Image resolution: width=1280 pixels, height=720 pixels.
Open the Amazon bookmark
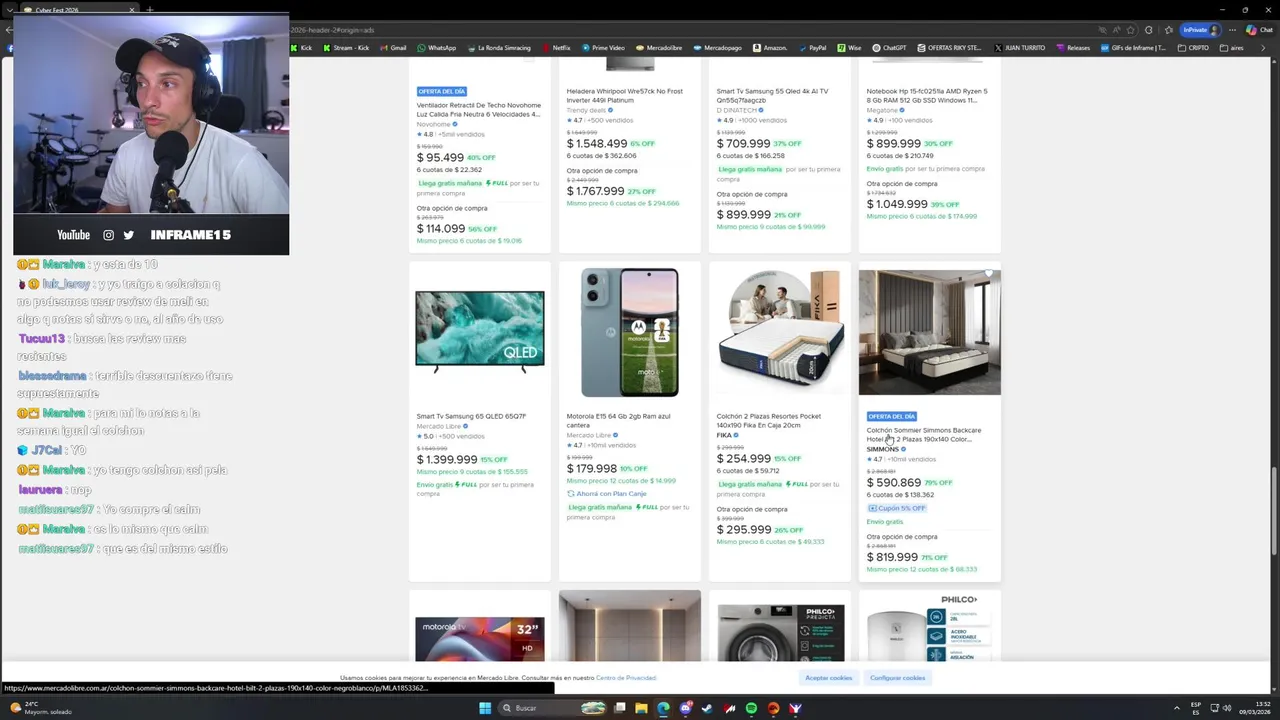point(769,48)
